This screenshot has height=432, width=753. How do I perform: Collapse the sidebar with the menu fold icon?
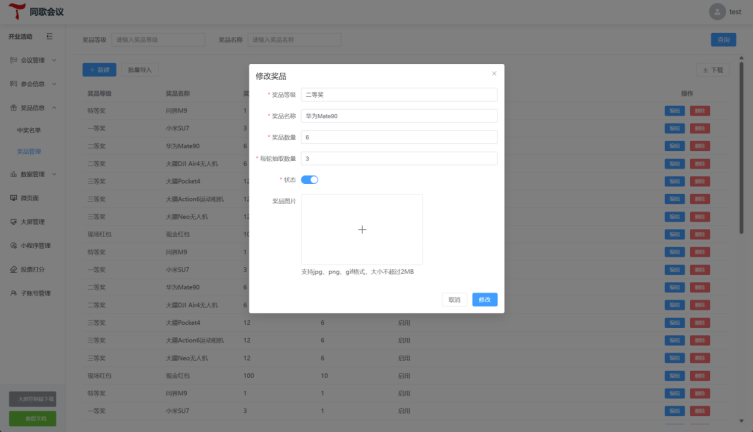(49, 36)
